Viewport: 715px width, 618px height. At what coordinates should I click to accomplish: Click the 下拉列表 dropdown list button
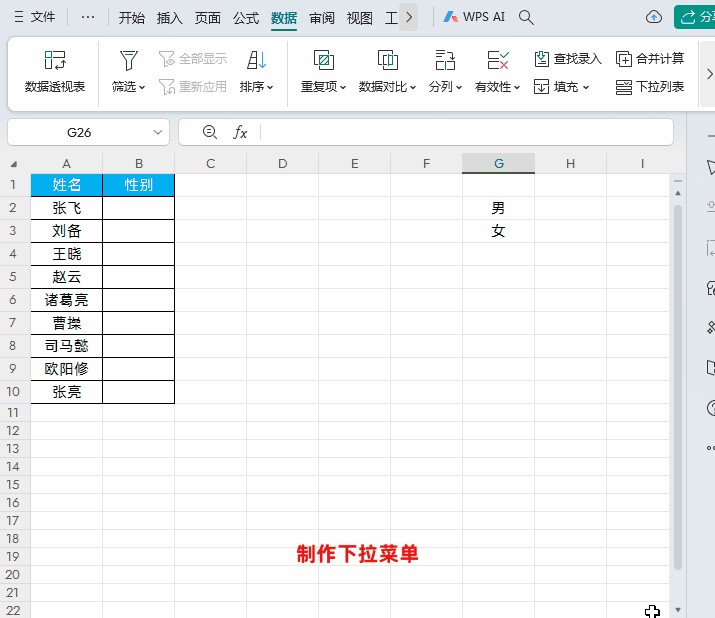pos(651,87)
